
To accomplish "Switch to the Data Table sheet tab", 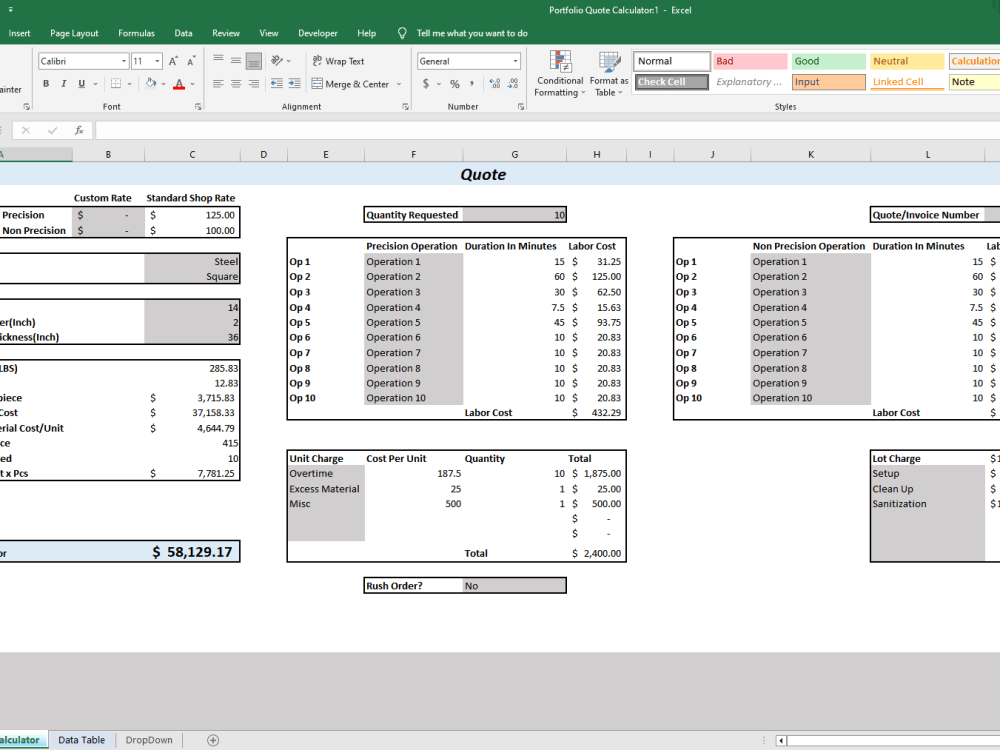I will [x=81, y=740].
